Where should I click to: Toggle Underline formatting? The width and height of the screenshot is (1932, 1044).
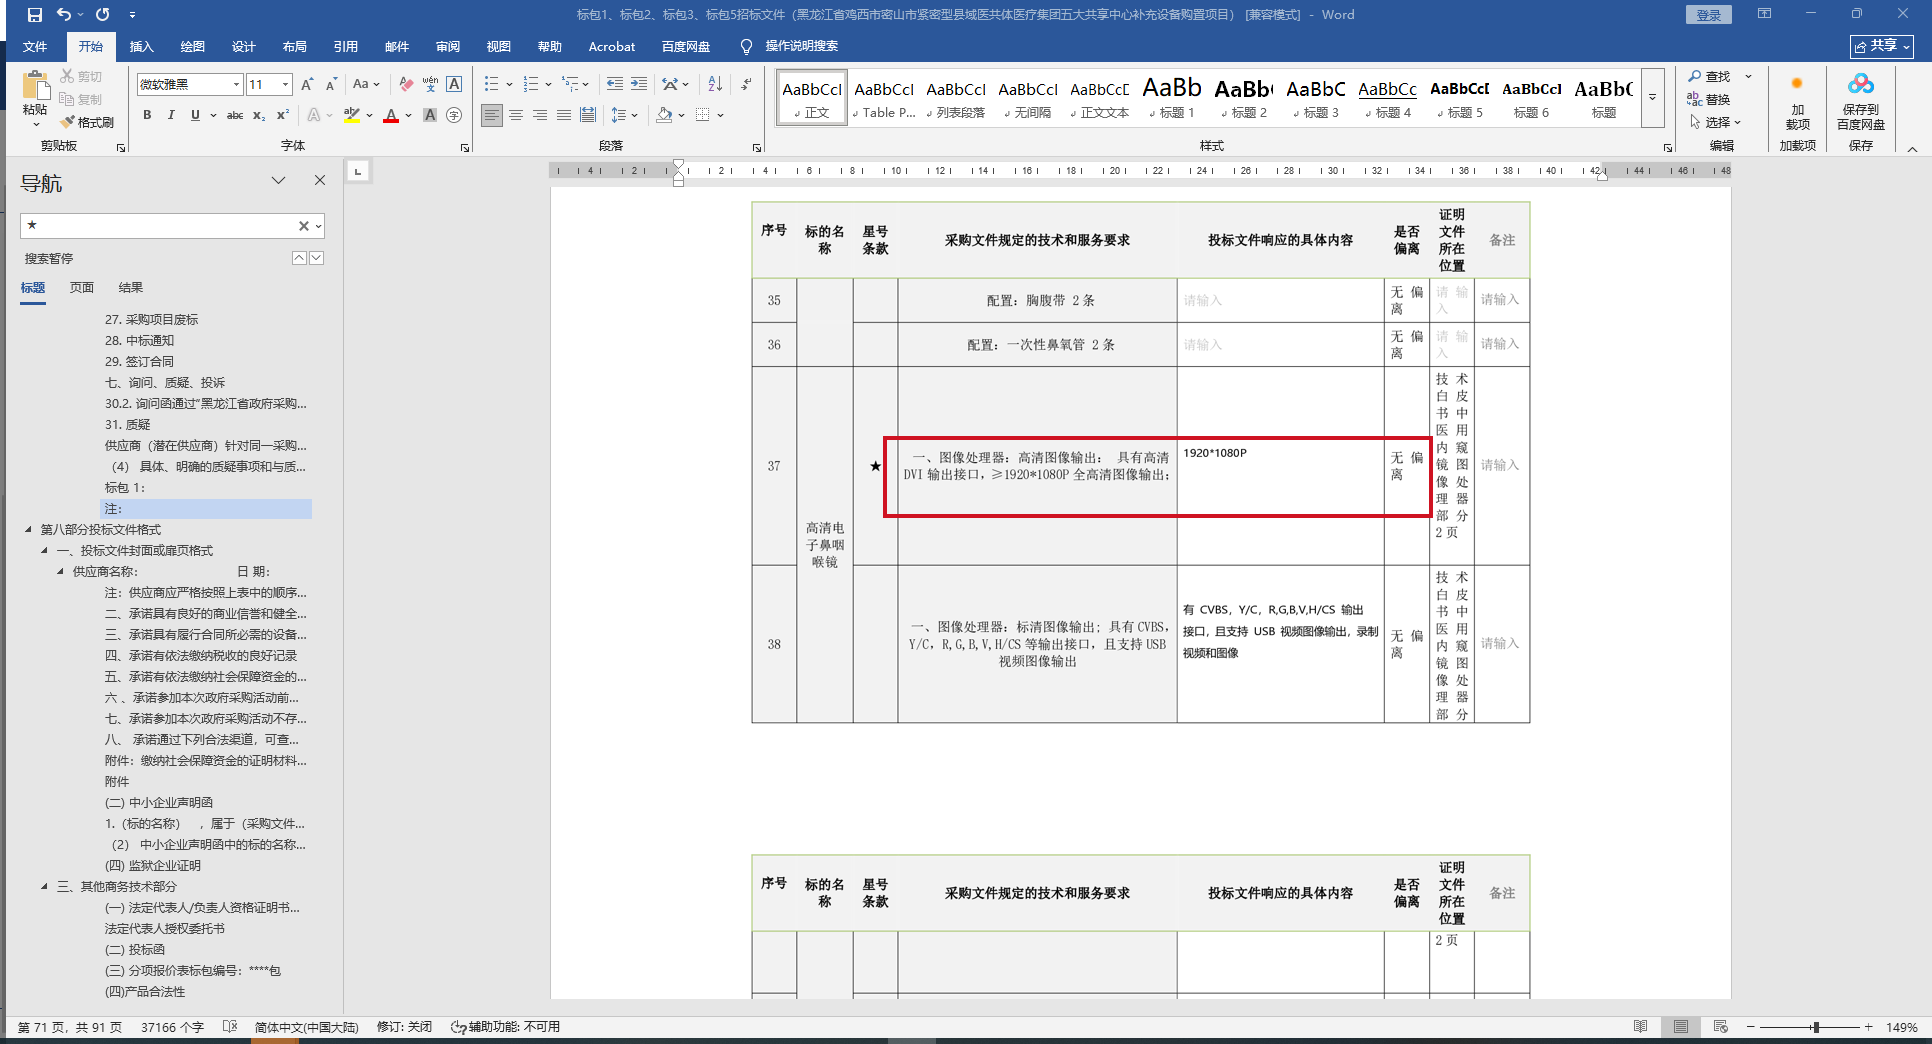[x=195, y=115]
